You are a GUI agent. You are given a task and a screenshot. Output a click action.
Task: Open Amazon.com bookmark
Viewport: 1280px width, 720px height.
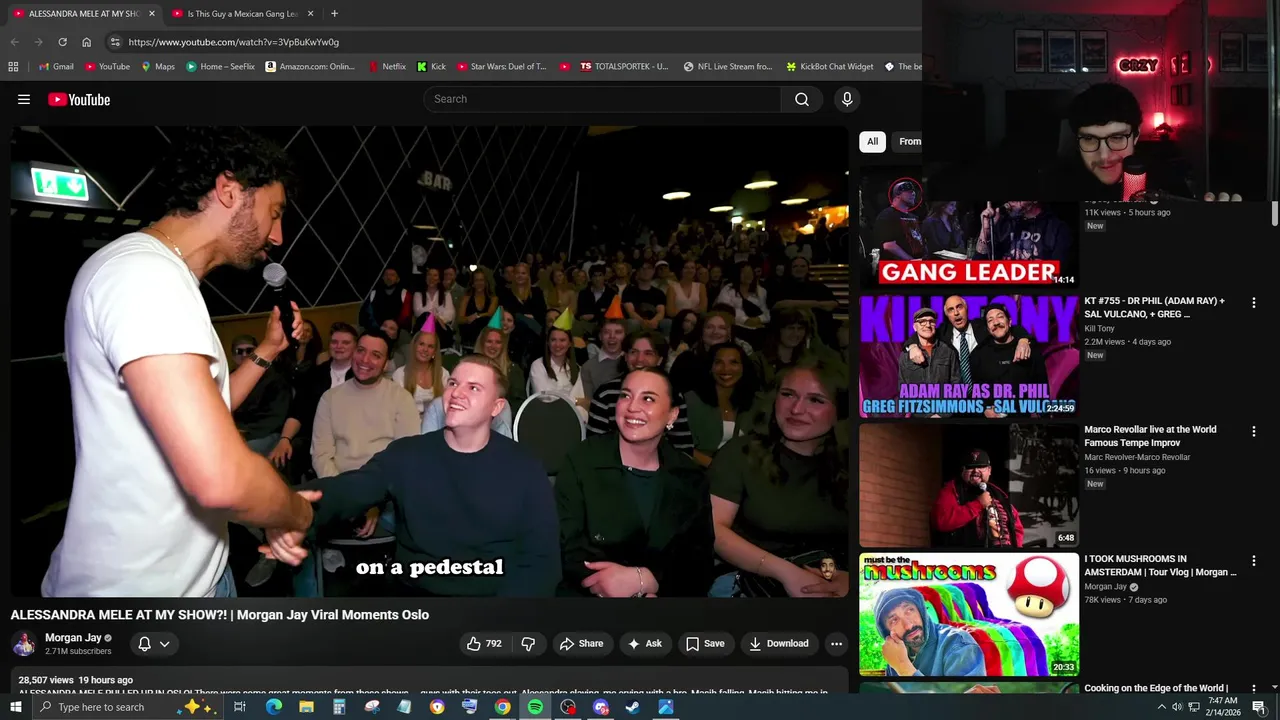pos(310,67)
